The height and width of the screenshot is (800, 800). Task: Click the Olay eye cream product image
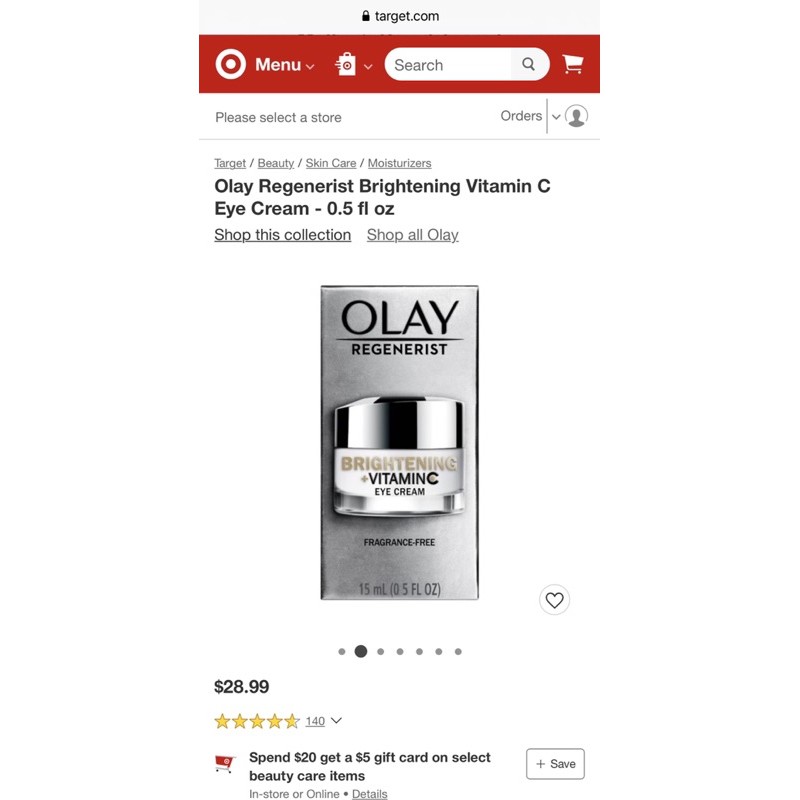pos(399,443)
